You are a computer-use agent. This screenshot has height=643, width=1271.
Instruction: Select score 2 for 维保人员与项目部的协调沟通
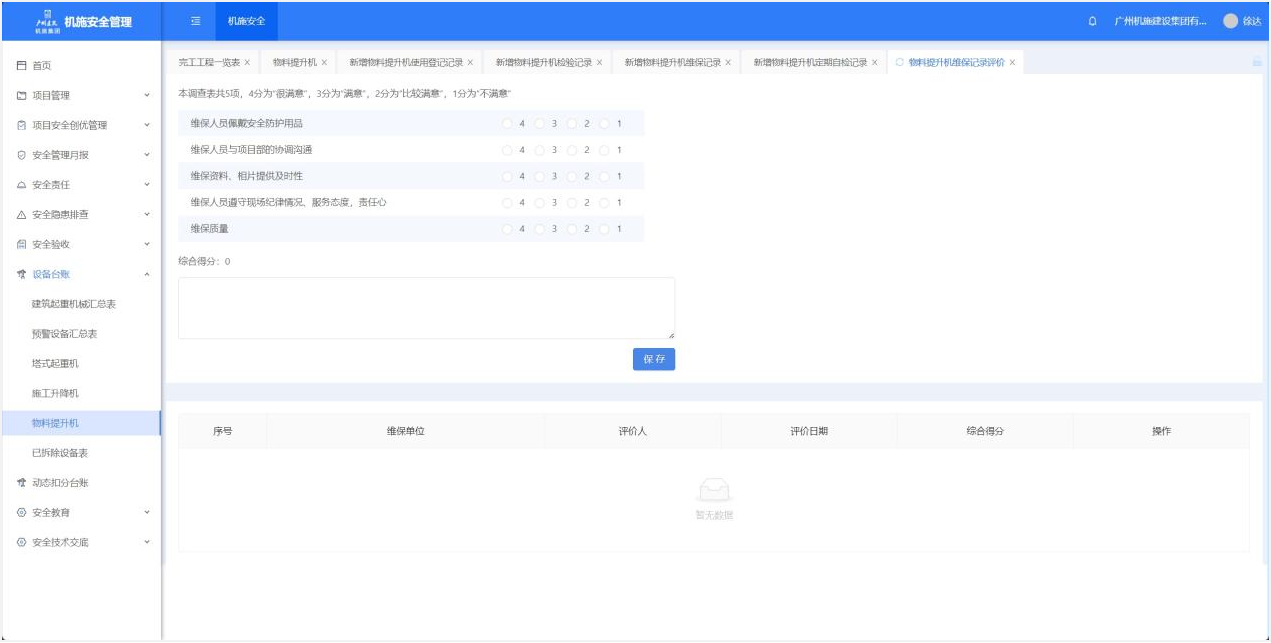click(x=573, y=150)
